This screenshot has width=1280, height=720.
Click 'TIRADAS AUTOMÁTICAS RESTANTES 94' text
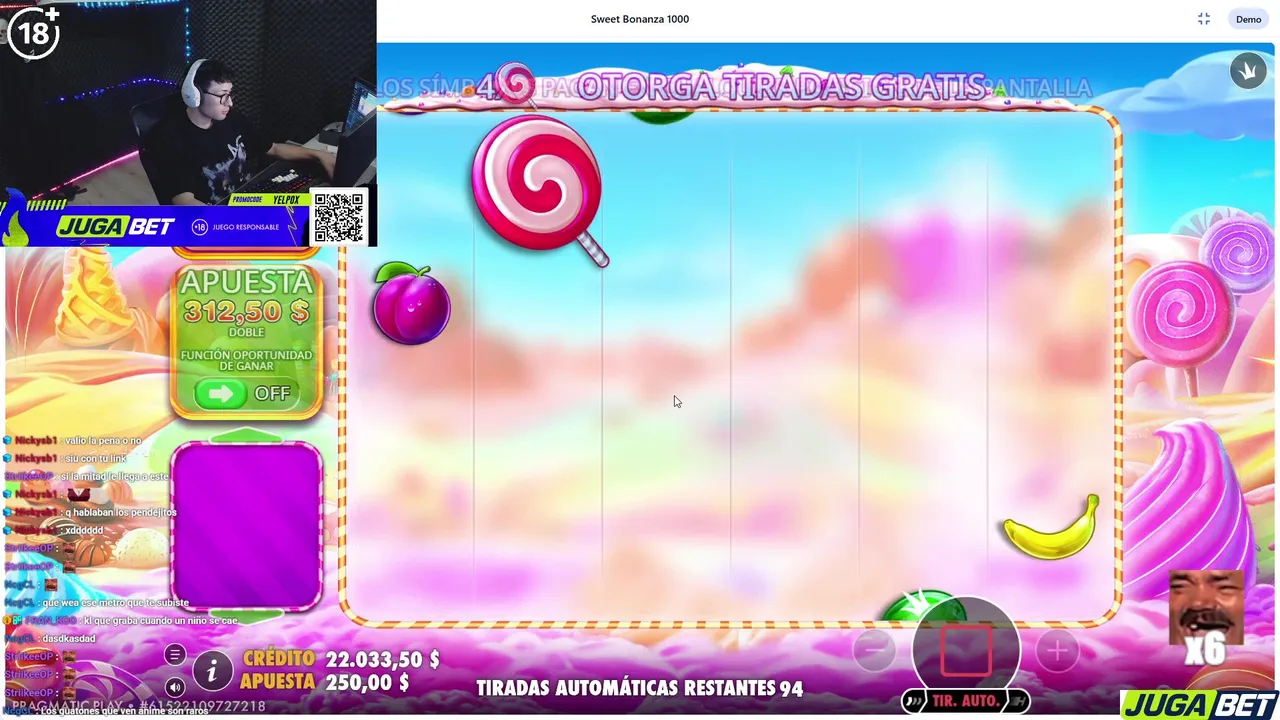640,688
